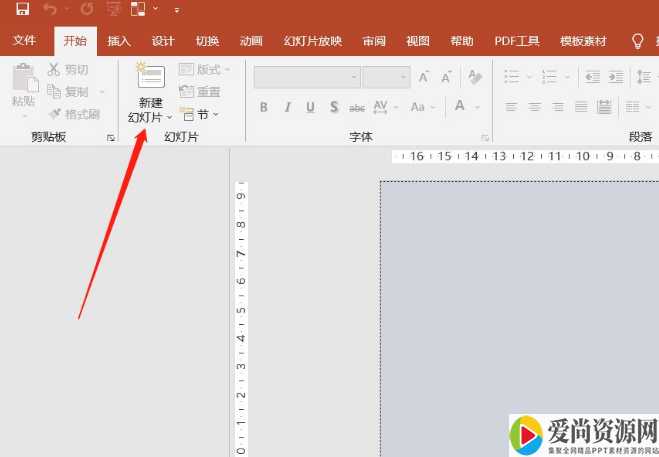The height and width of the screenshot is (457, 659).
Task: Center align text
Action: [535, 107]
